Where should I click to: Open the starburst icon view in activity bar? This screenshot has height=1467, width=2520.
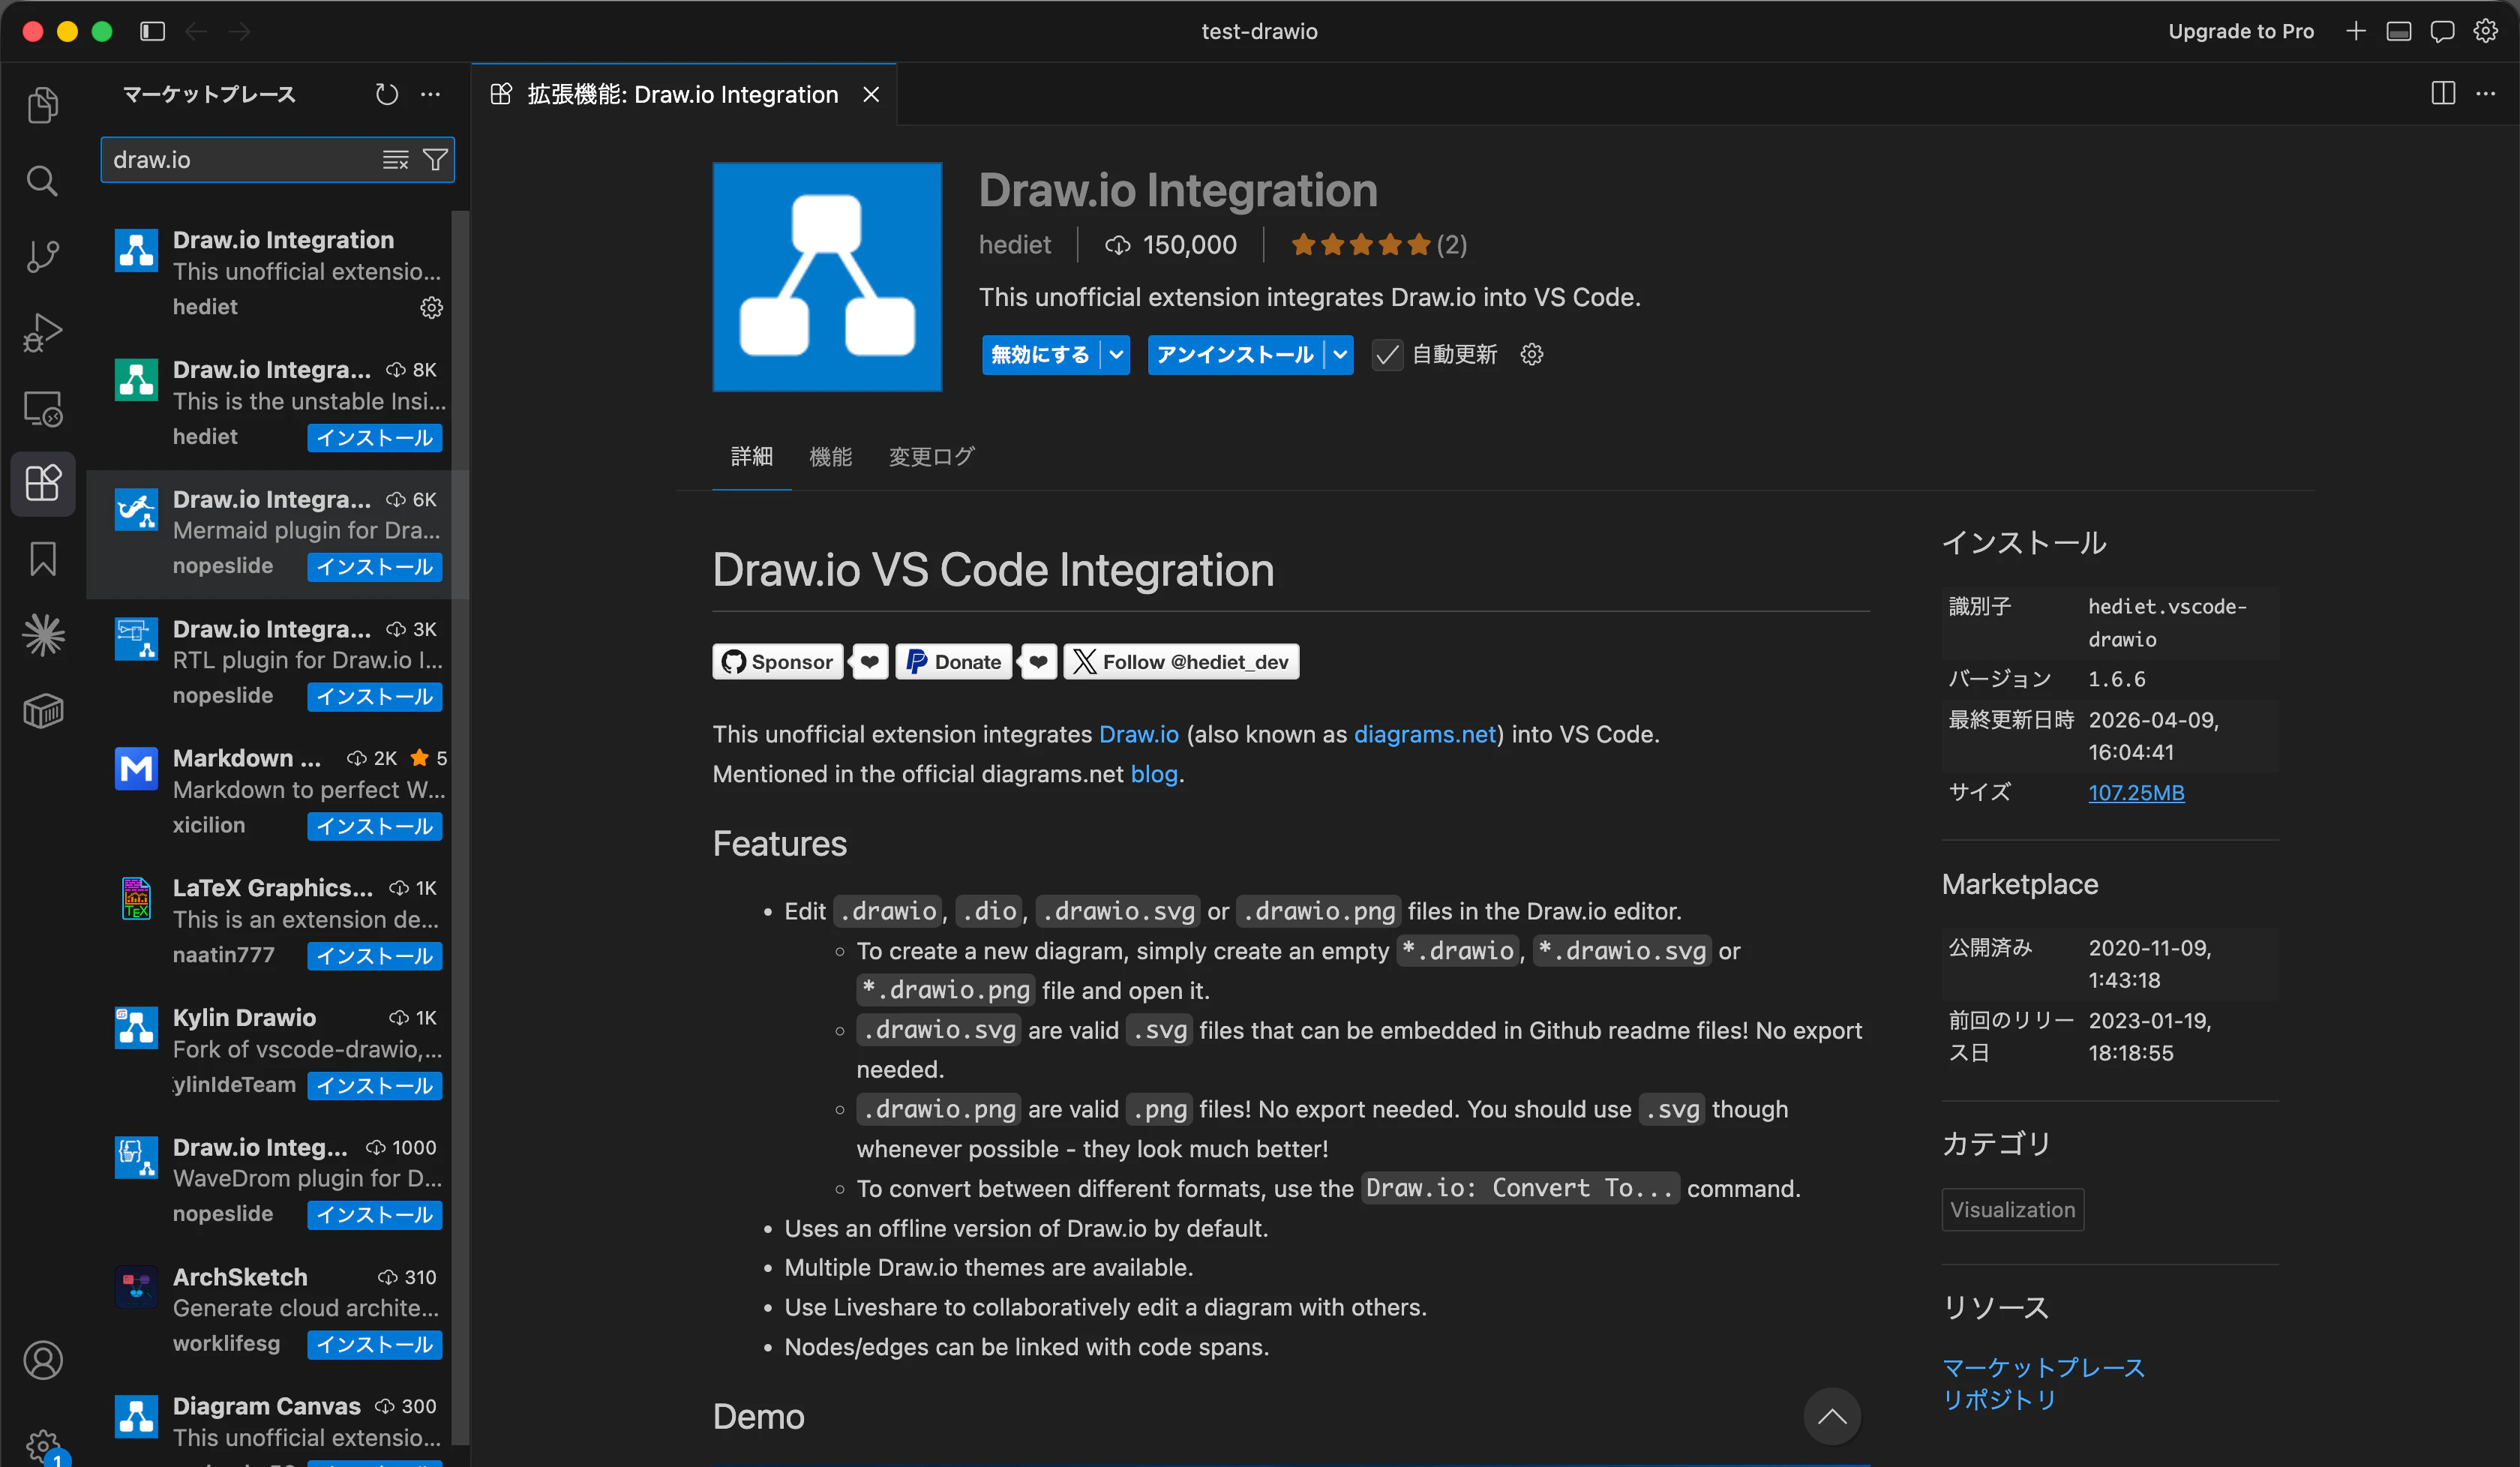click(42, 635)
